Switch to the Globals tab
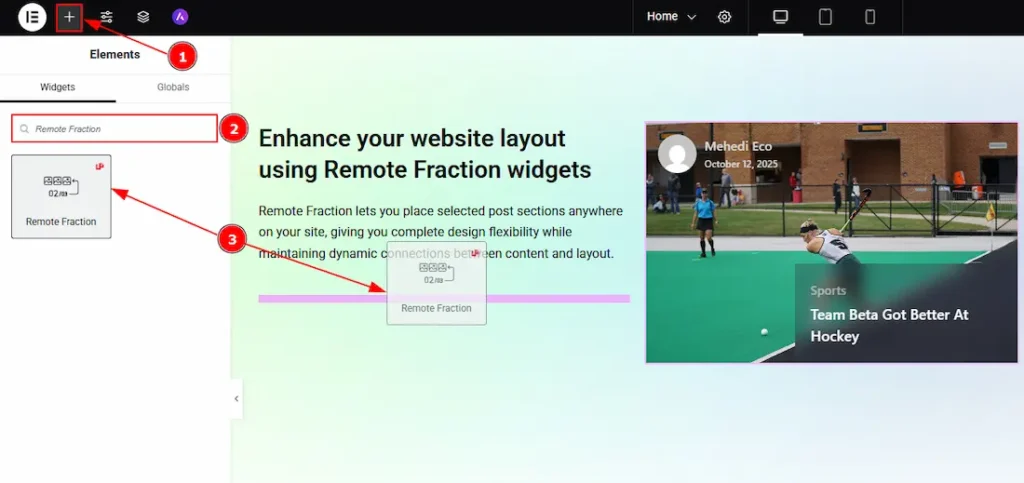Screen dimensions: 1024x483 (x=173, y=88)
